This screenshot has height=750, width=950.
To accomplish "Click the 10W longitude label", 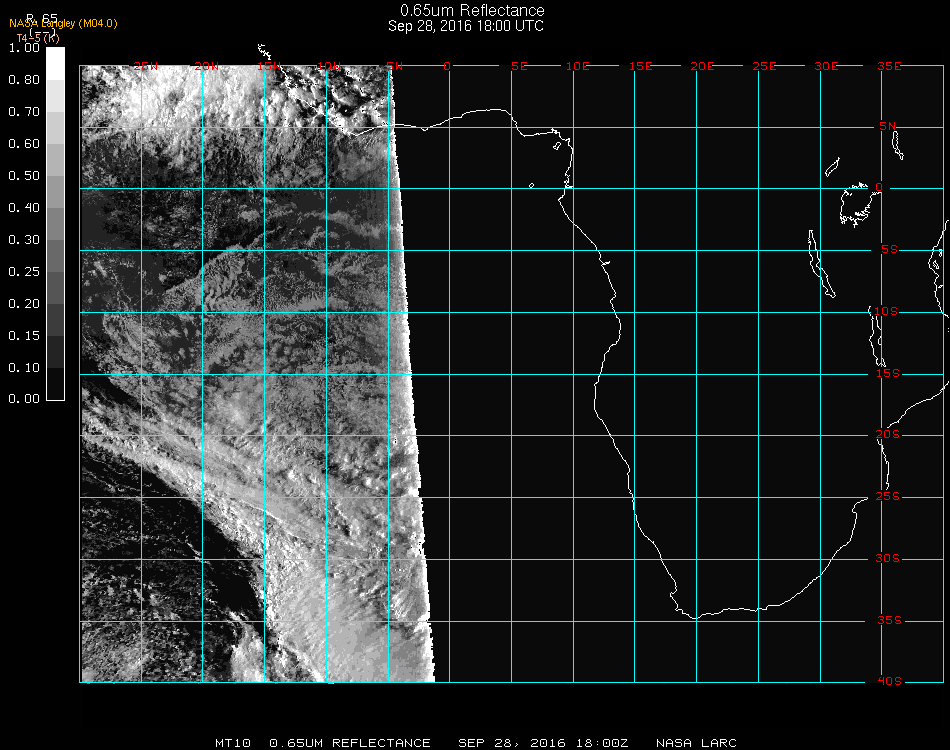I will click(x=329, y=67).
